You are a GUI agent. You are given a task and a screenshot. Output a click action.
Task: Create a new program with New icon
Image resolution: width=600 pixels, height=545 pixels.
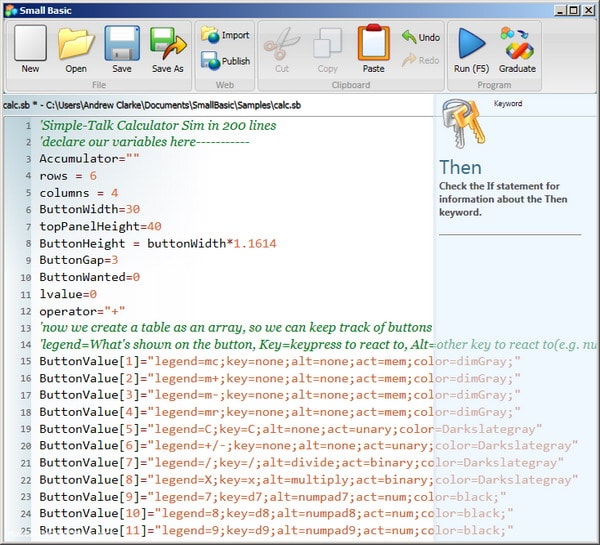pos(30,49)
